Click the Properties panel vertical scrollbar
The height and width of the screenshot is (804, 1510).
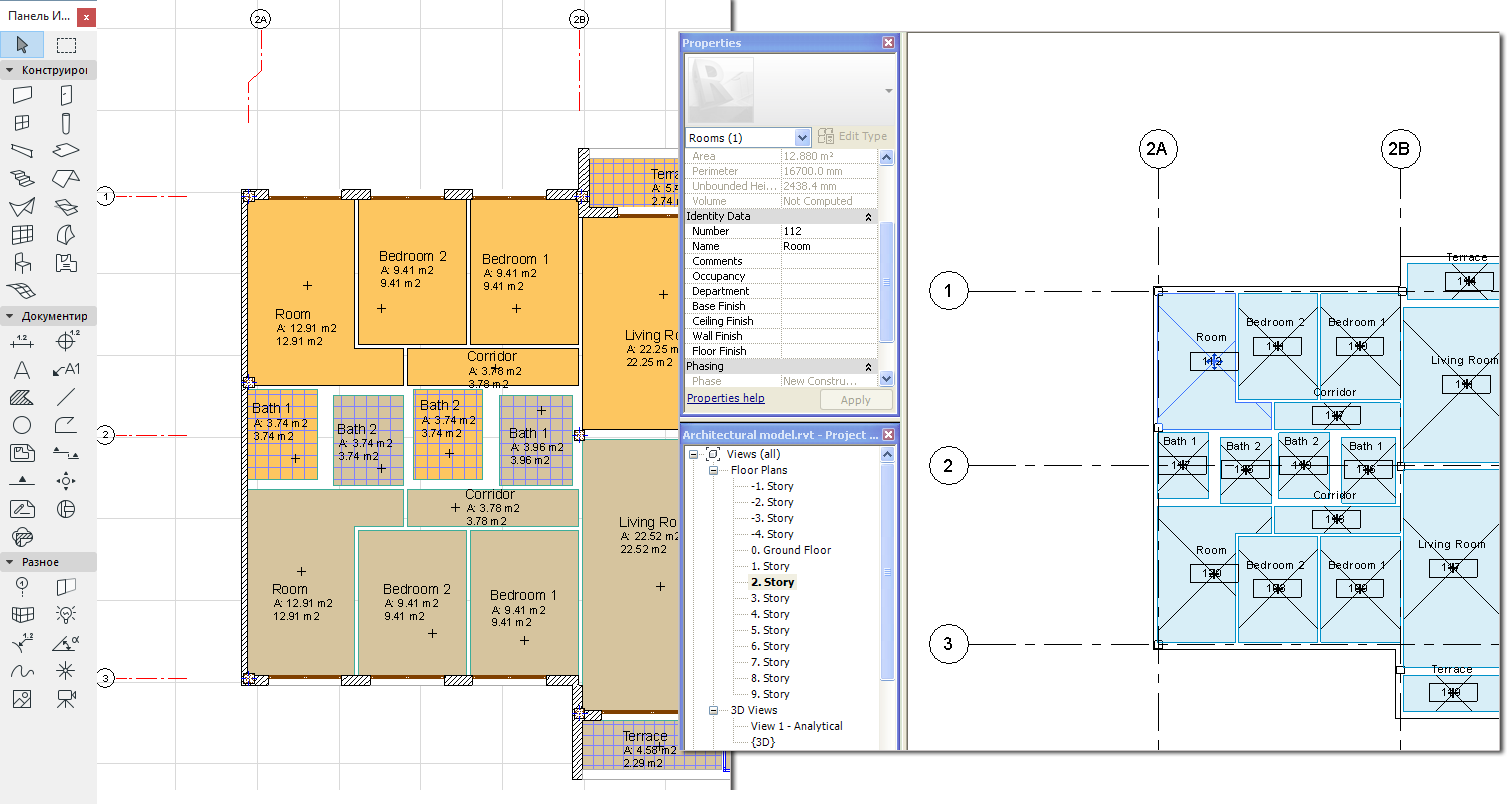886,268
